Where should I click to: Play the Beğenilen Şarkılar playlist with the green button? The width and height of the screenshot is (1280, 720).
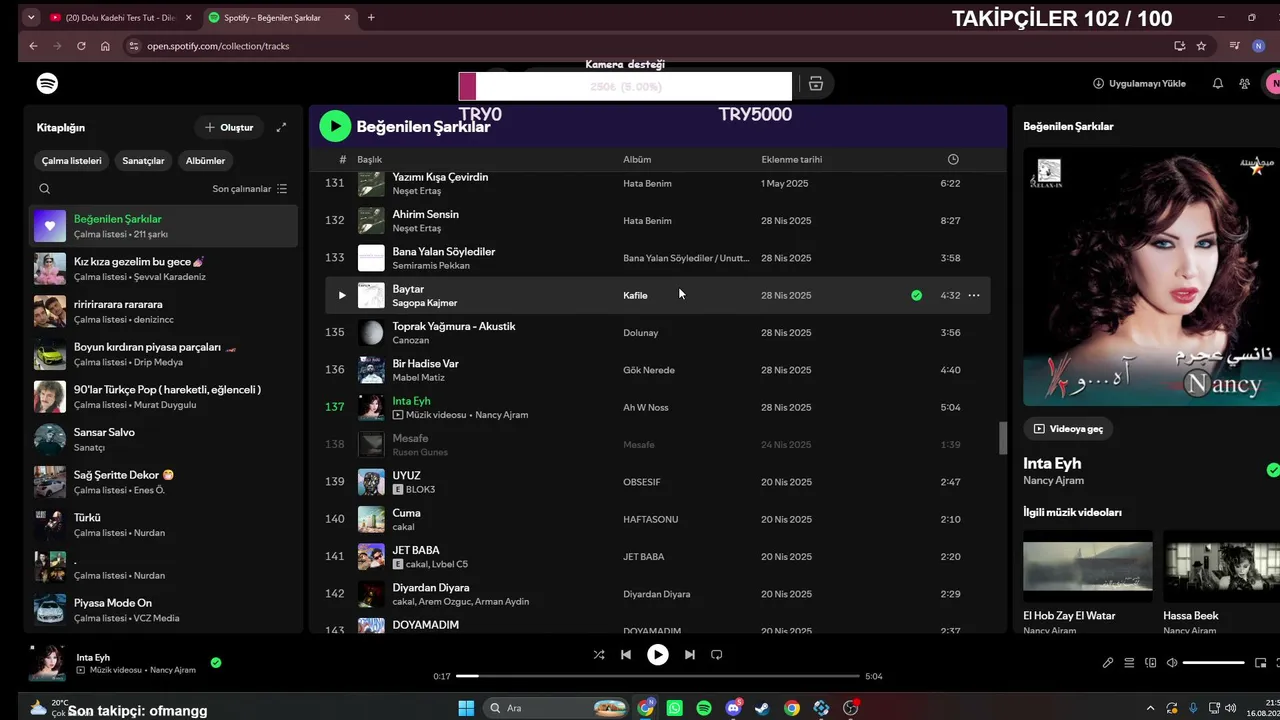tap(335, 125)
